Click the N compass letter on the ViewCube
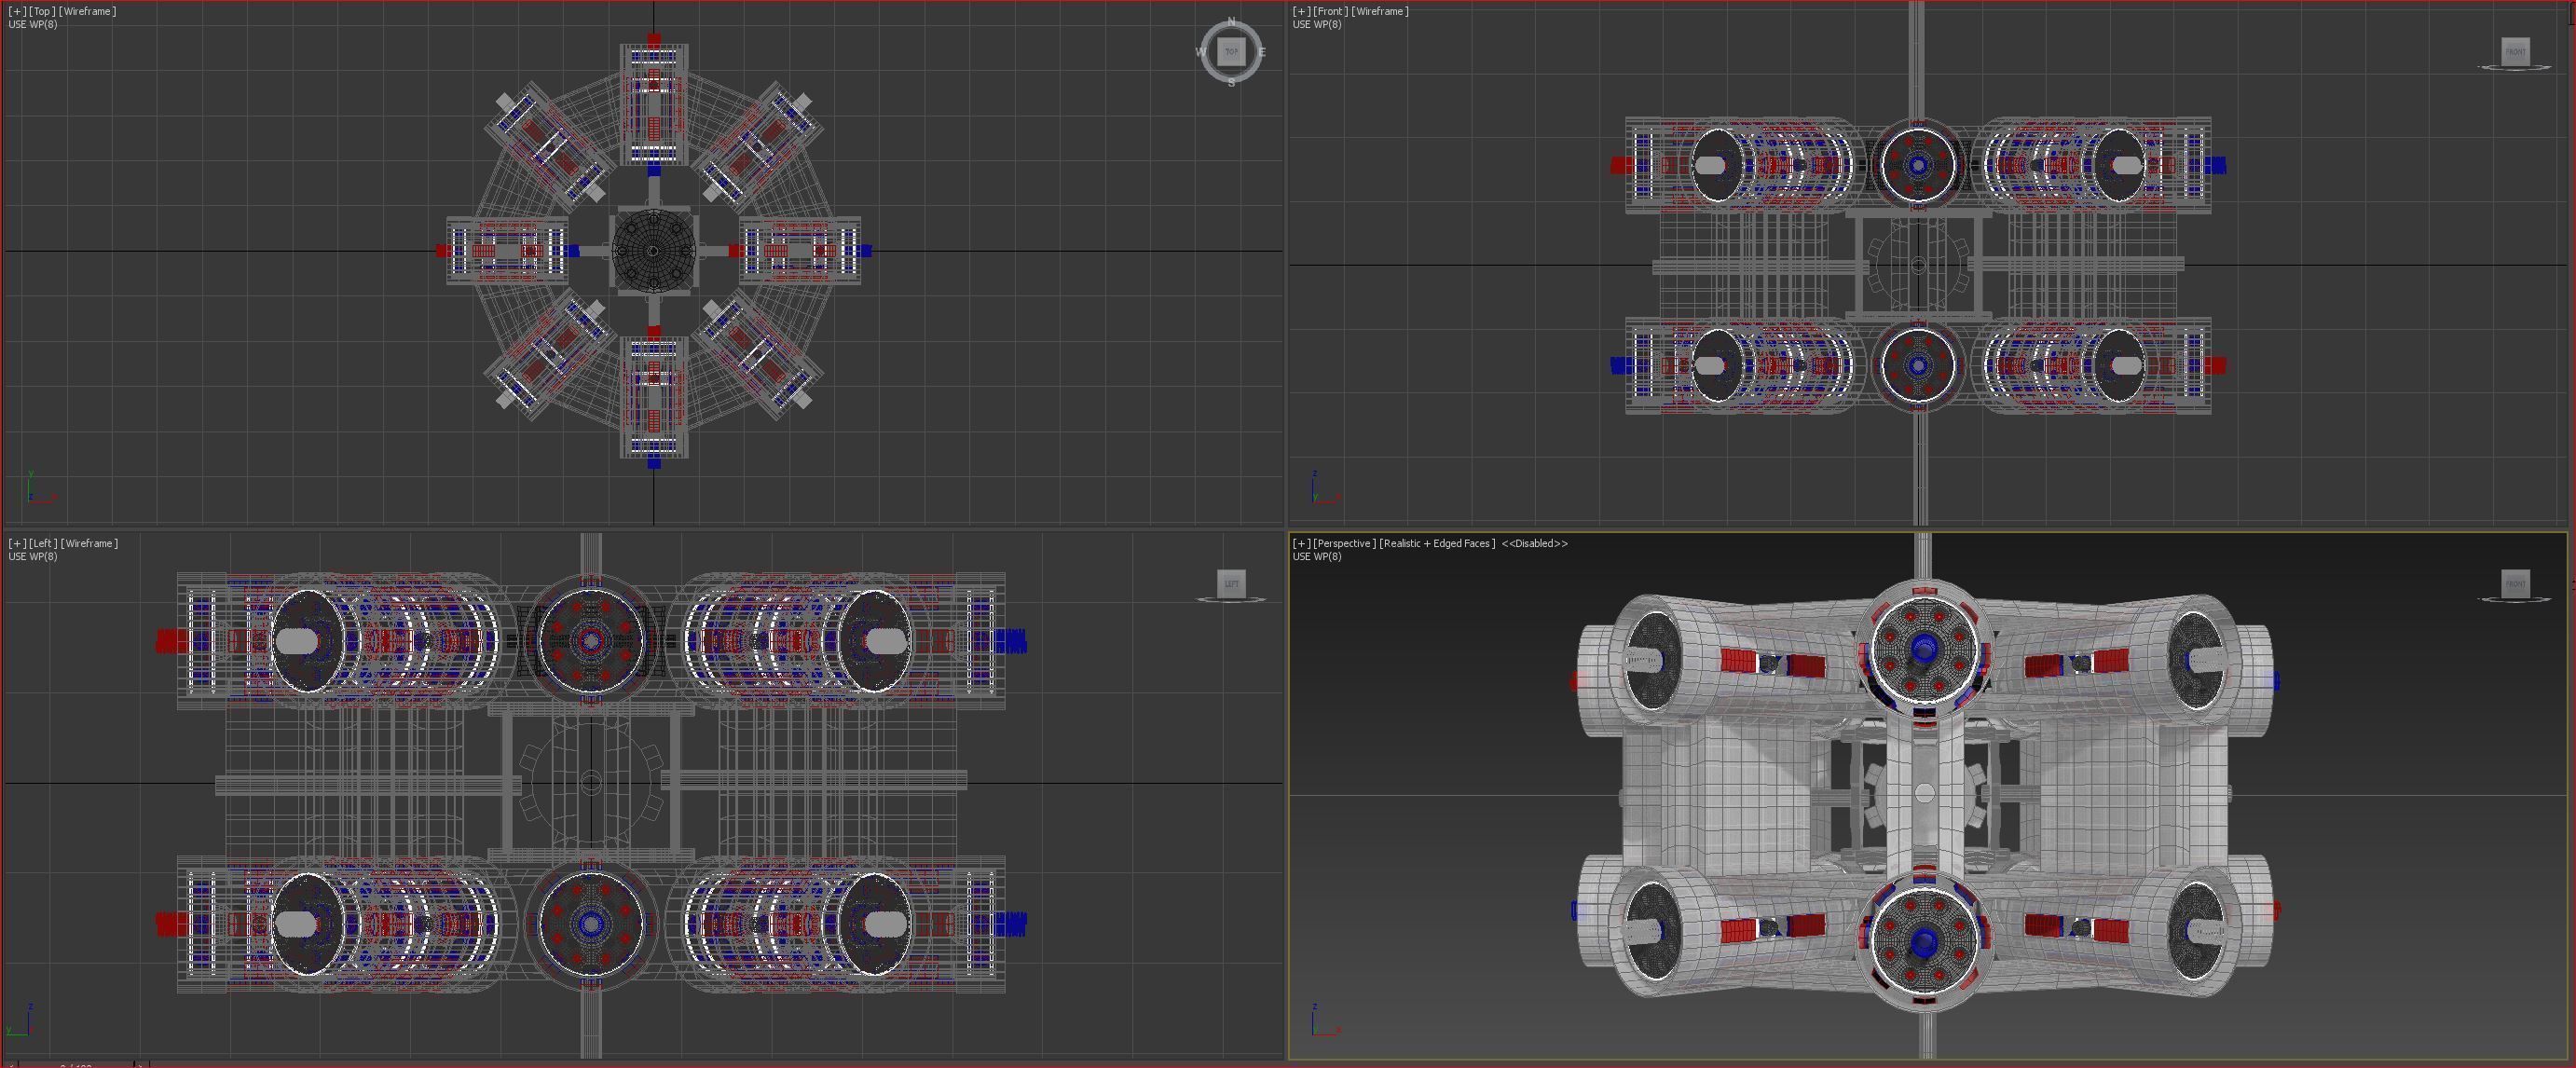Image resolution: width=2576 pixels, height=1068 pixels. pos(1231,21)
